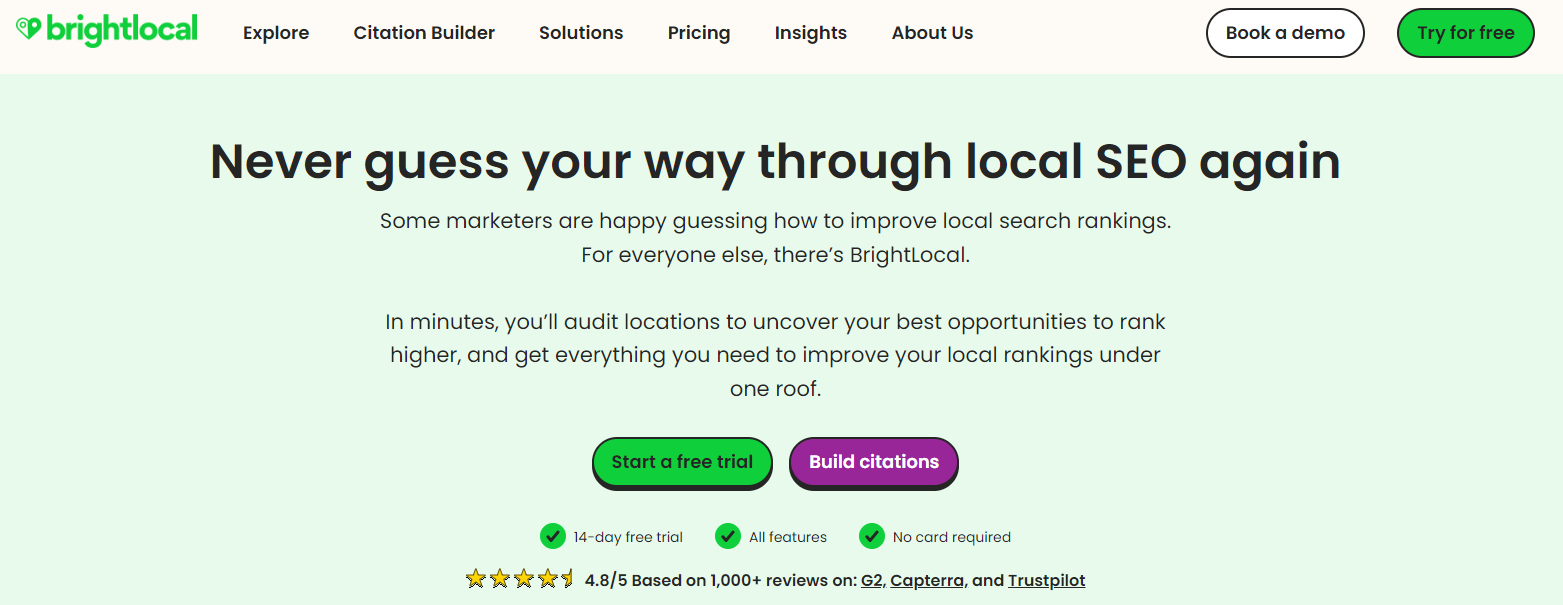Open the Citation Builder menu
This screenshot has width=1563, height=605.
tap(424, 33)
